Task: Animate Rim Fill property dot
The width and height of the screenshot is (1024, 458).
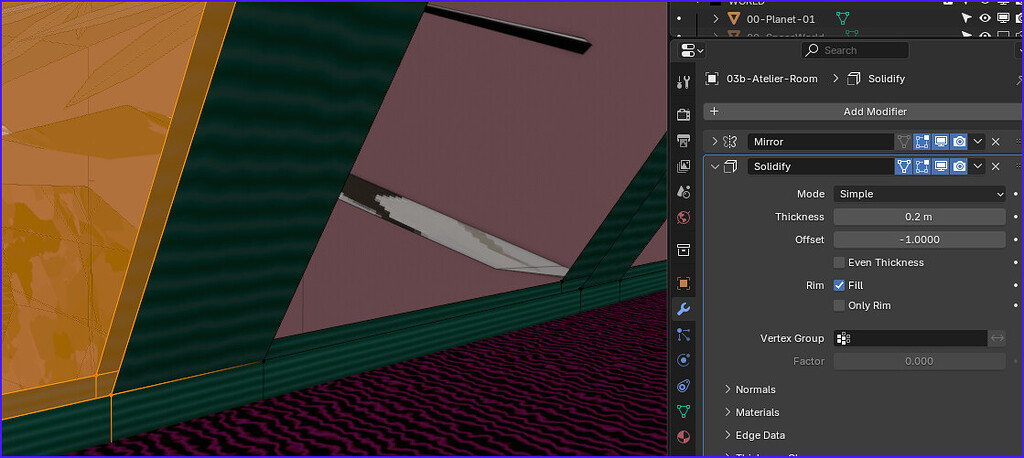Action: (1016, 286)
